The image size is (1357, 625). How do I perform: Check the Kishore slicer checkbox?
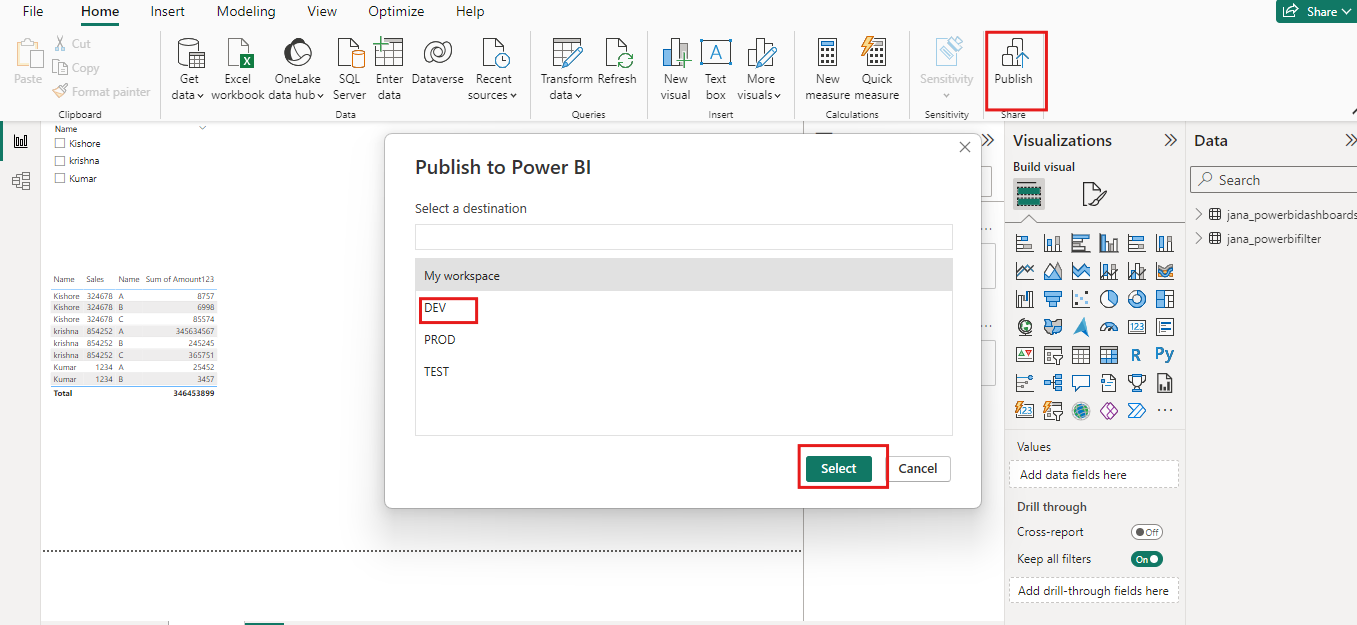(60, 144)
